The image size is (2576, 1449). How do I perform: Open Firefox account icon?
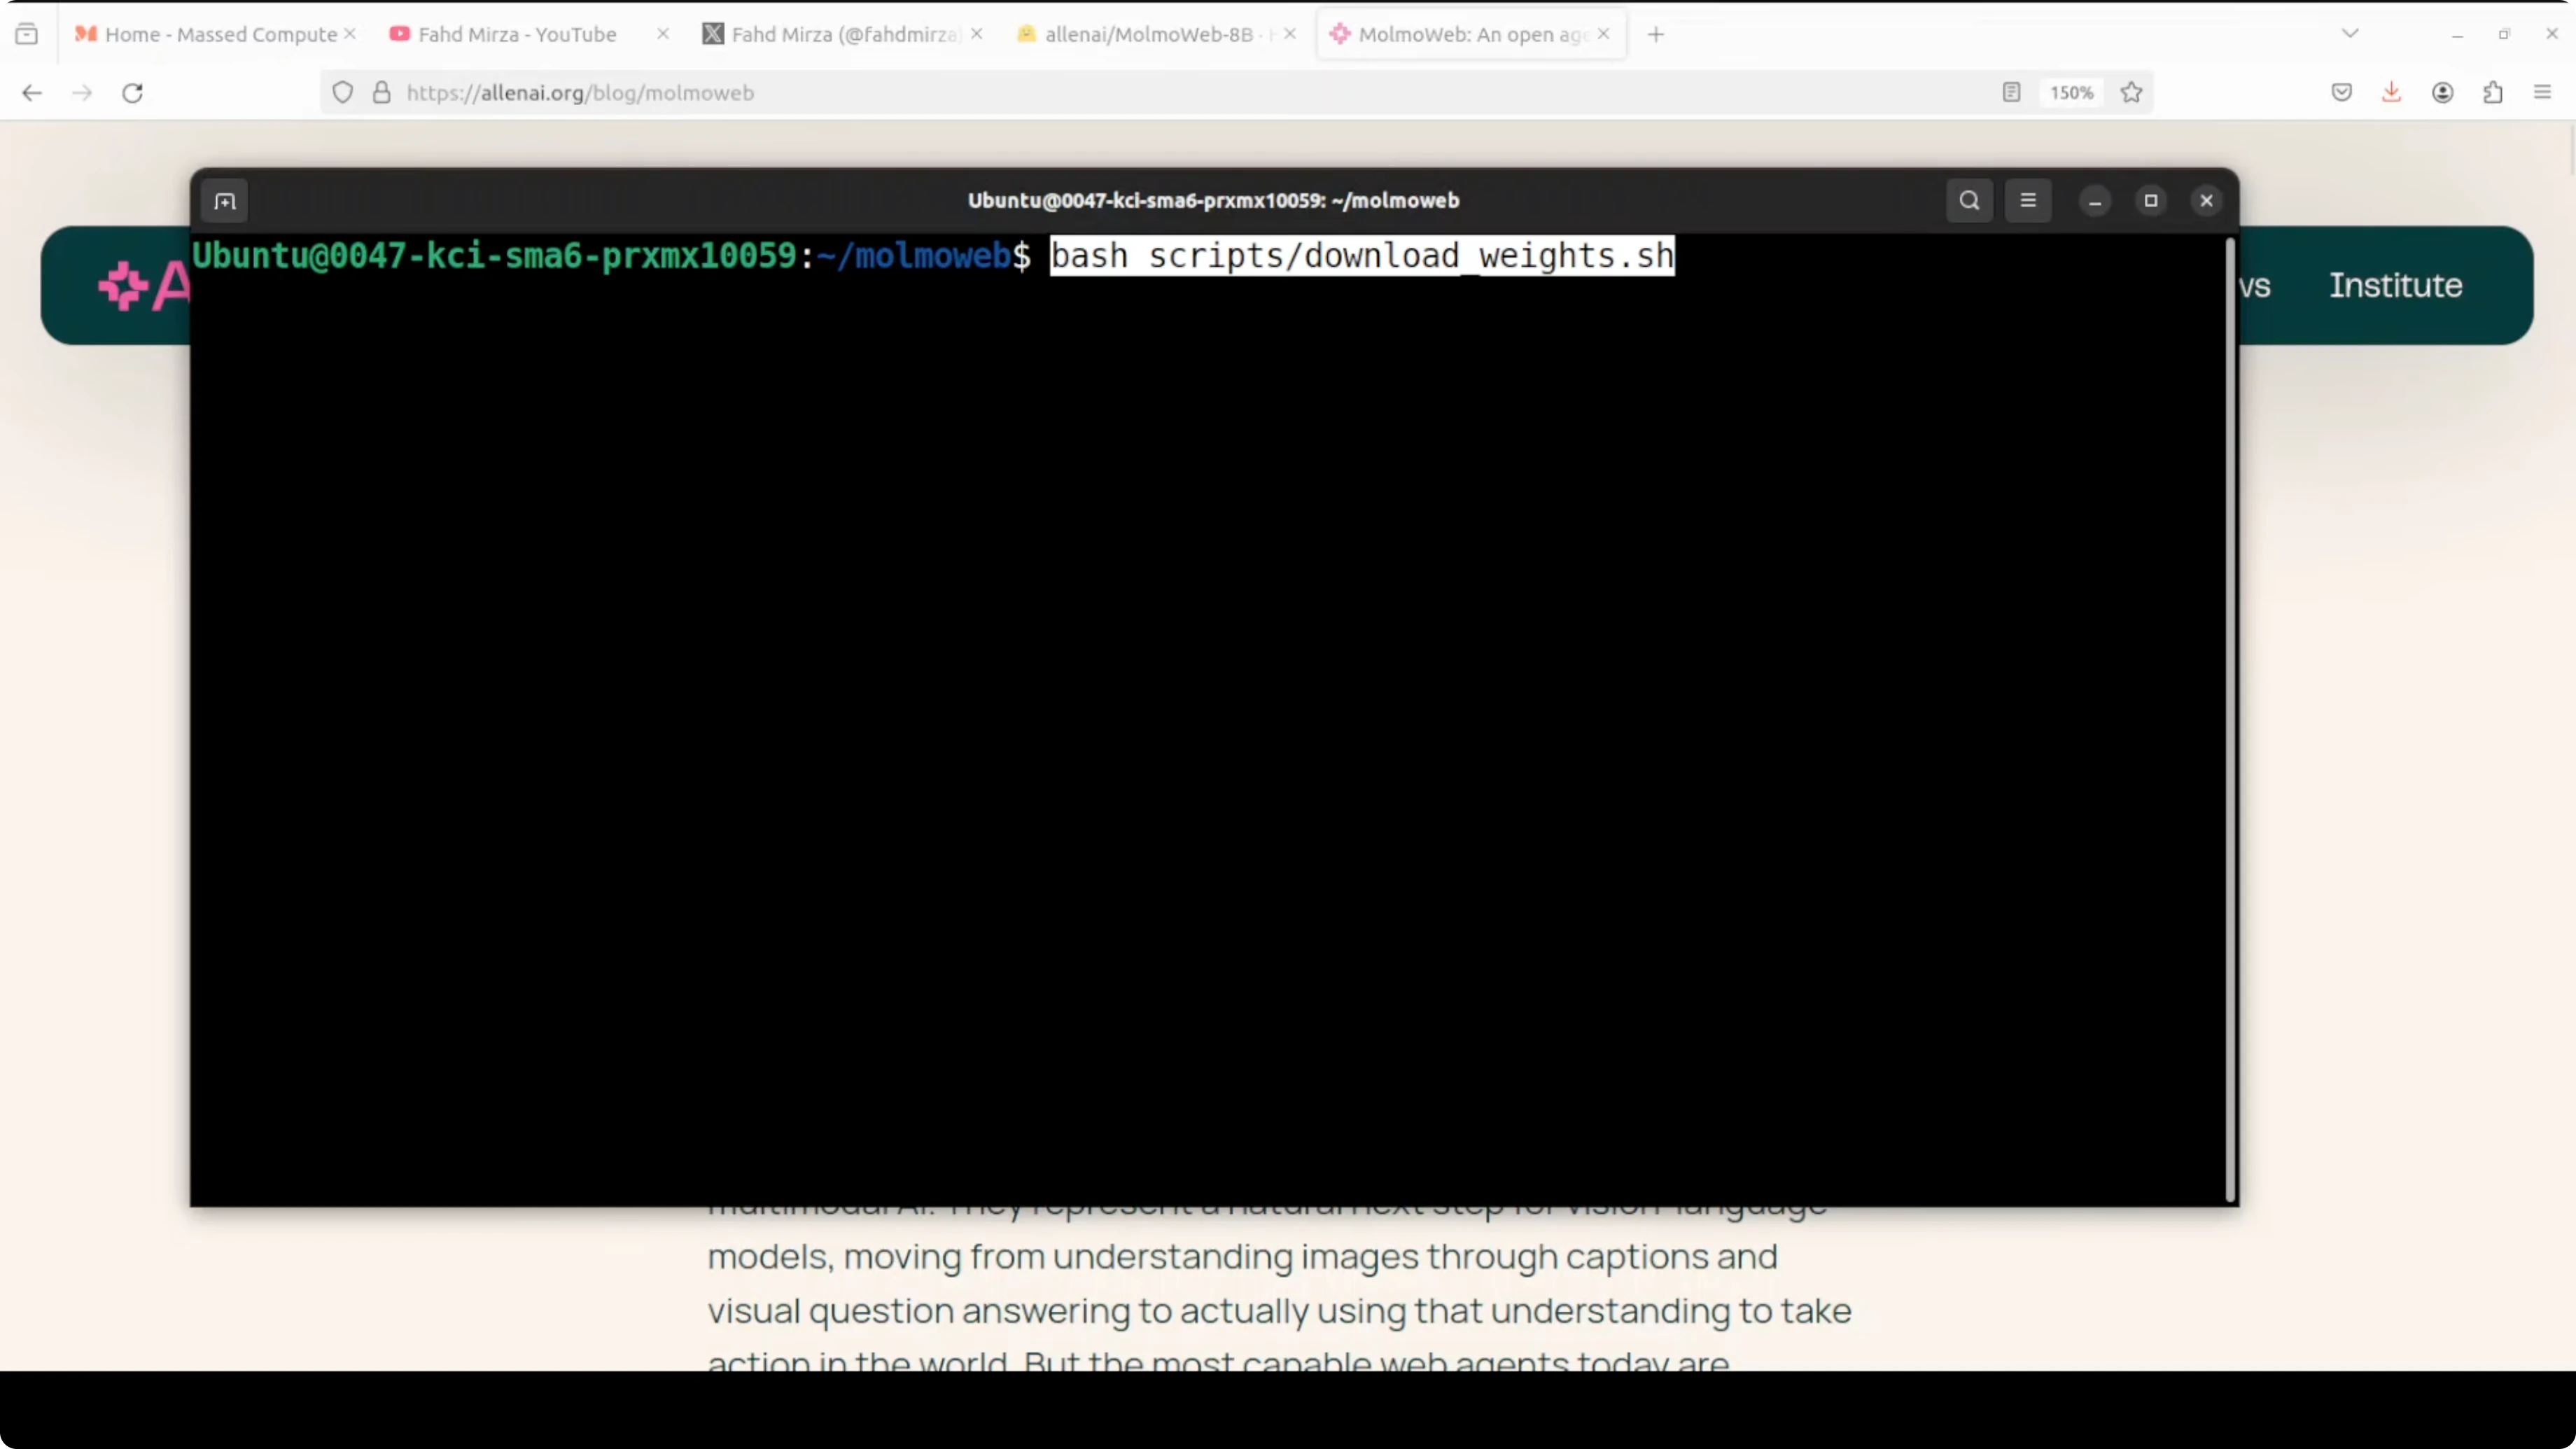[2442, 93]
